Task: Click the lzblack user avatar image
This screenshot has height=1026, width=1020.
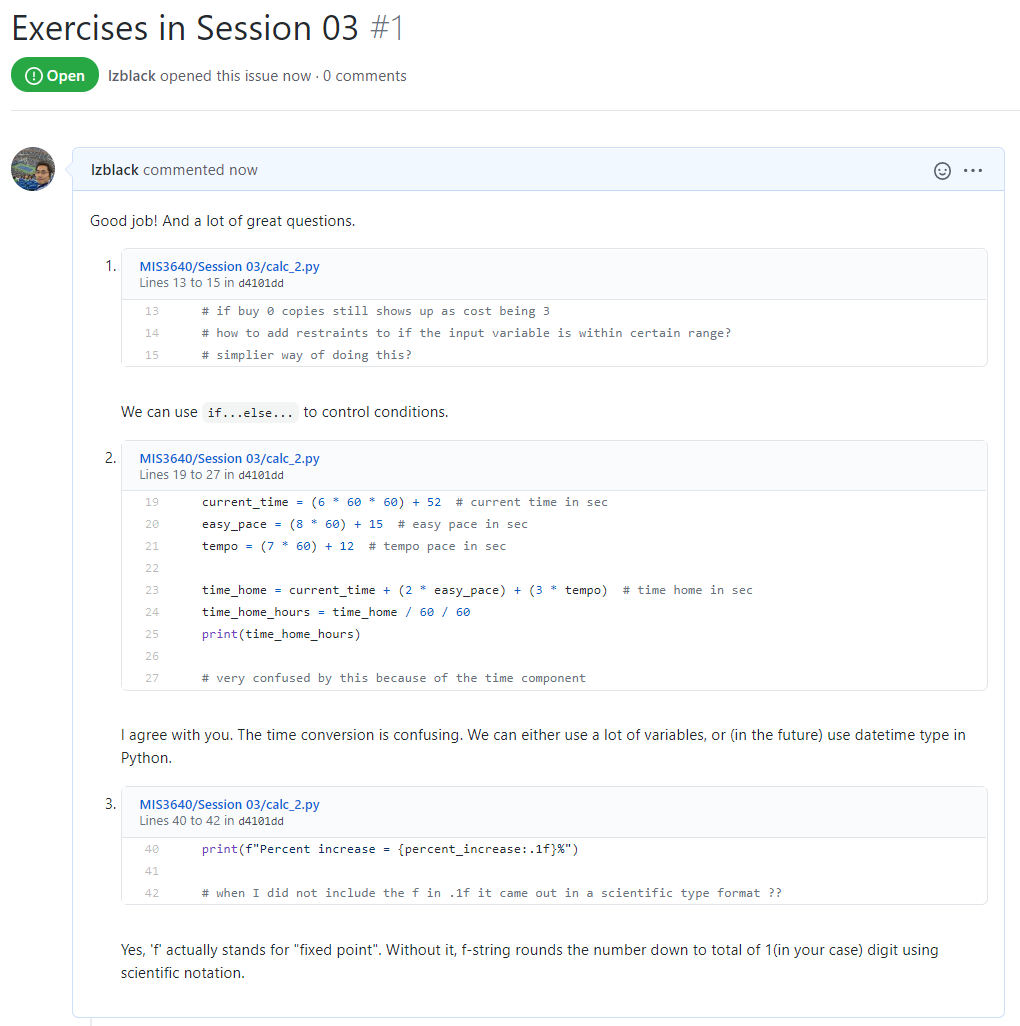Action: [33, 169]
